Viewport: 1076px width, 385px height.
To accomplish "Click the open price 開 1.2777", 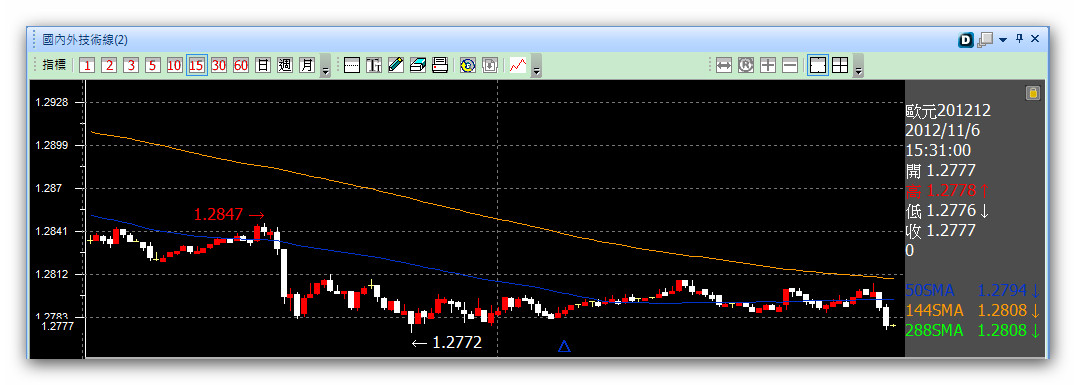I will 941,170.
